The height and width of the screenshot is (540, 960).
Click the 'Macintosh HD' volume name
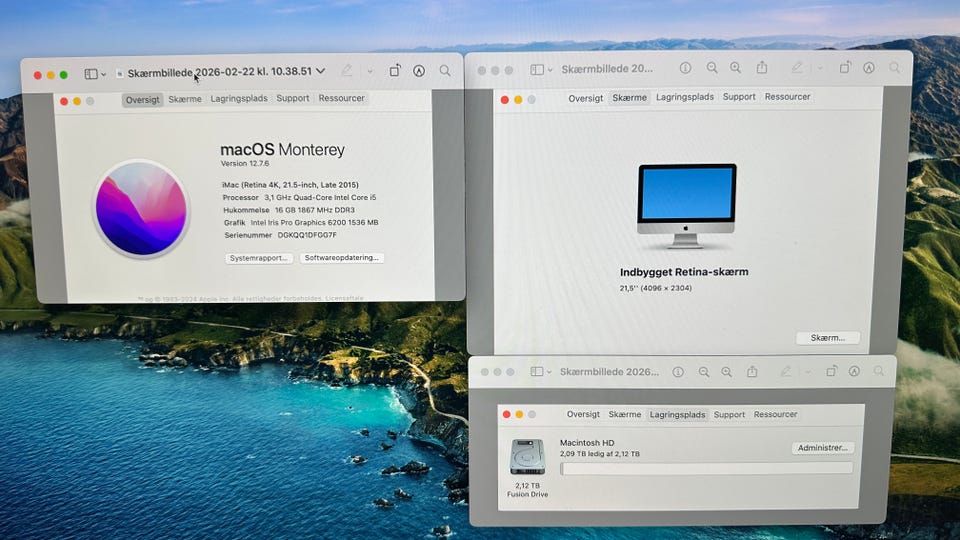(x=587, y=443)
